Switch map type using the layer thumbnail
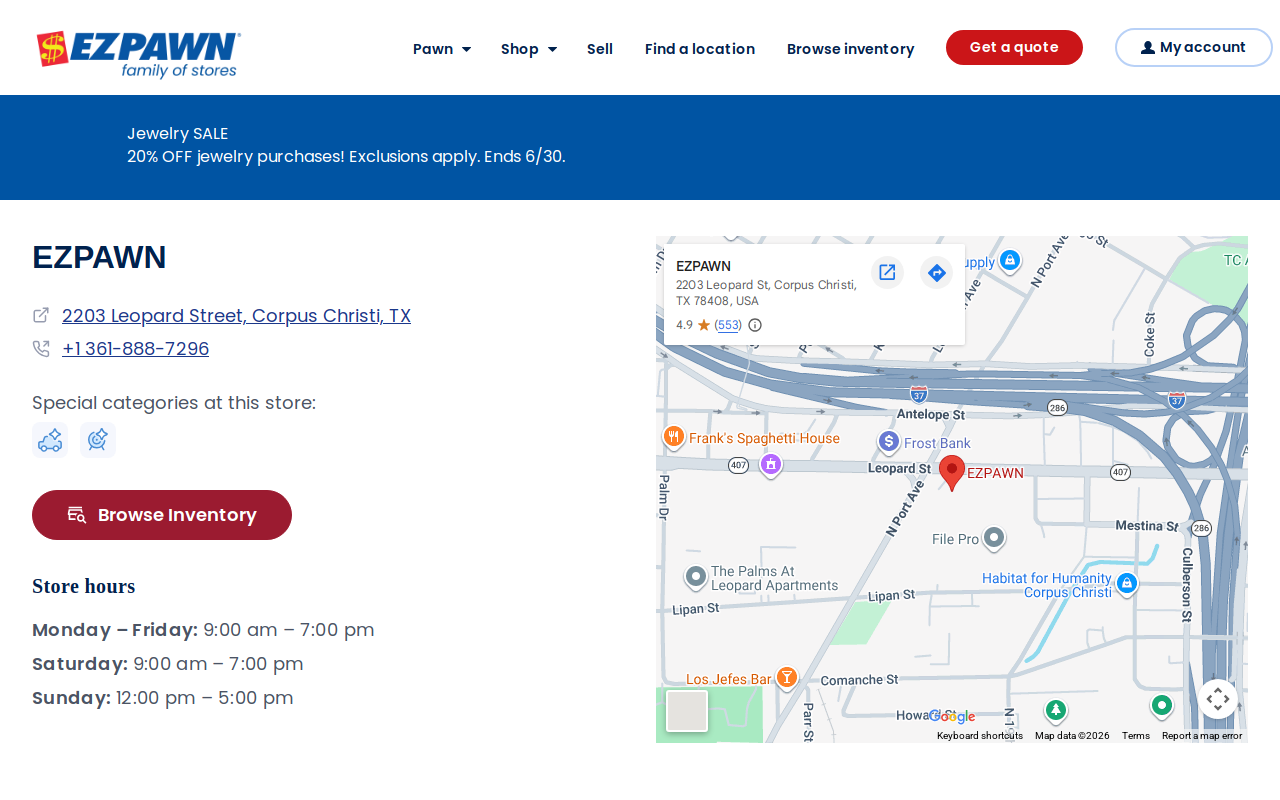 point(687,711)
